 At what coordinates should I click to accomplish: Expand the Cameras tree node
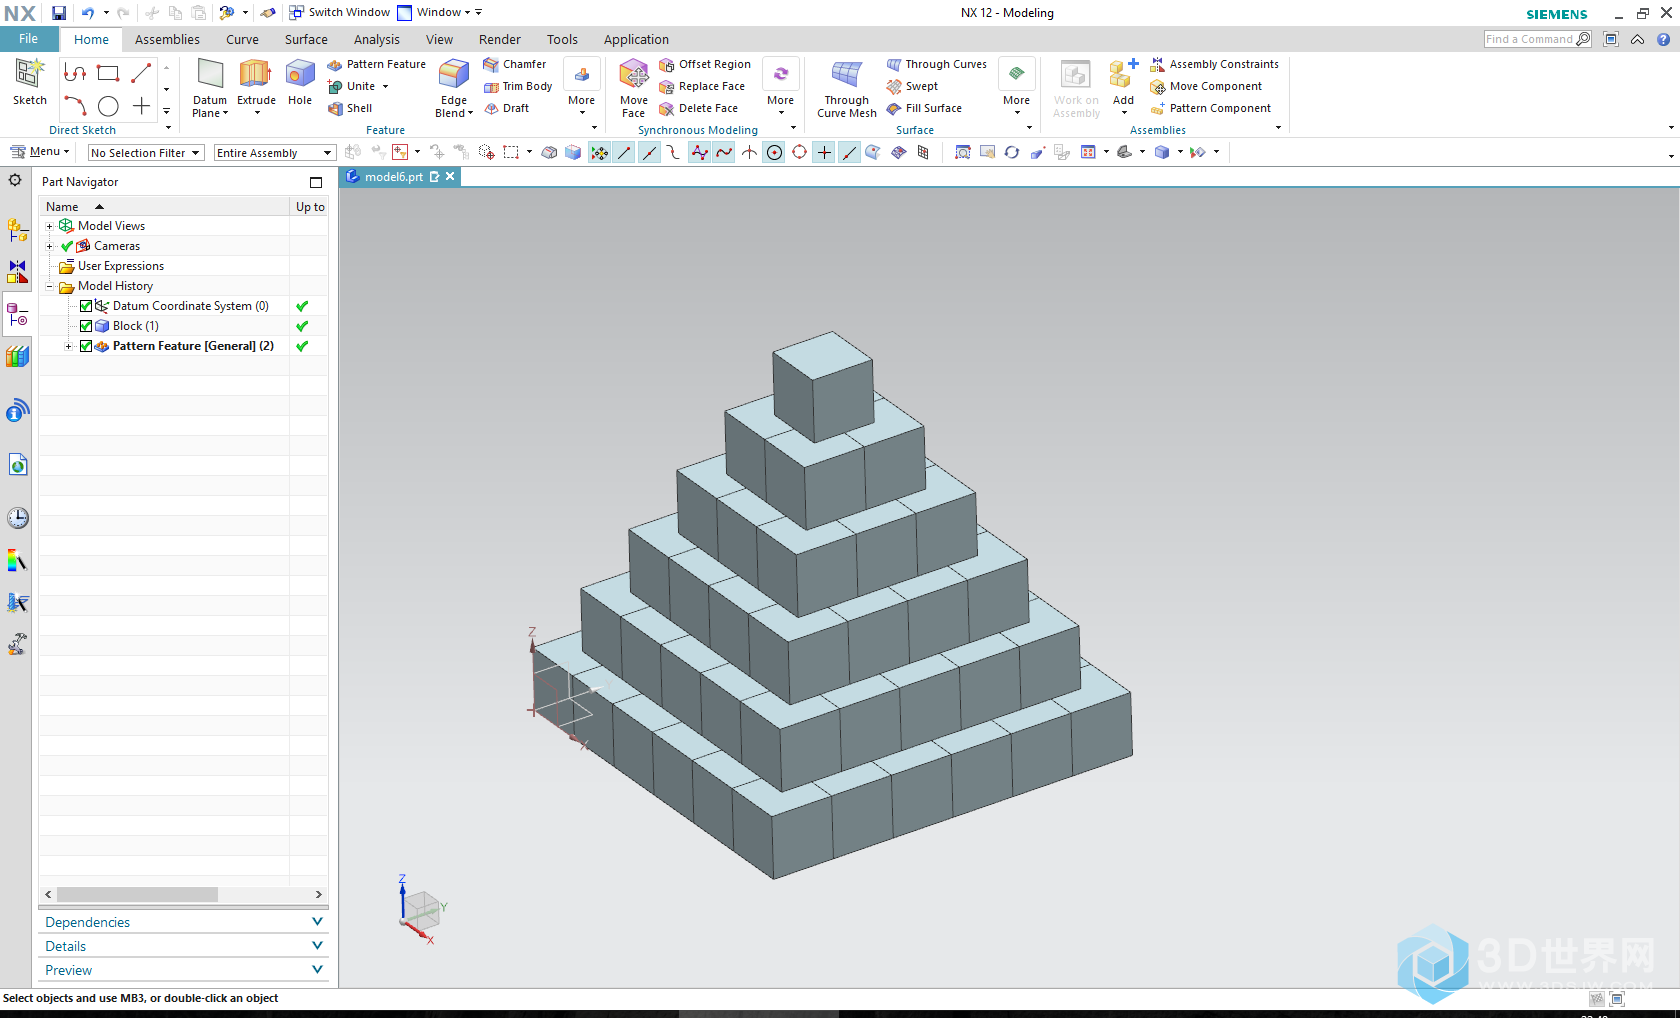click(49, 246)
